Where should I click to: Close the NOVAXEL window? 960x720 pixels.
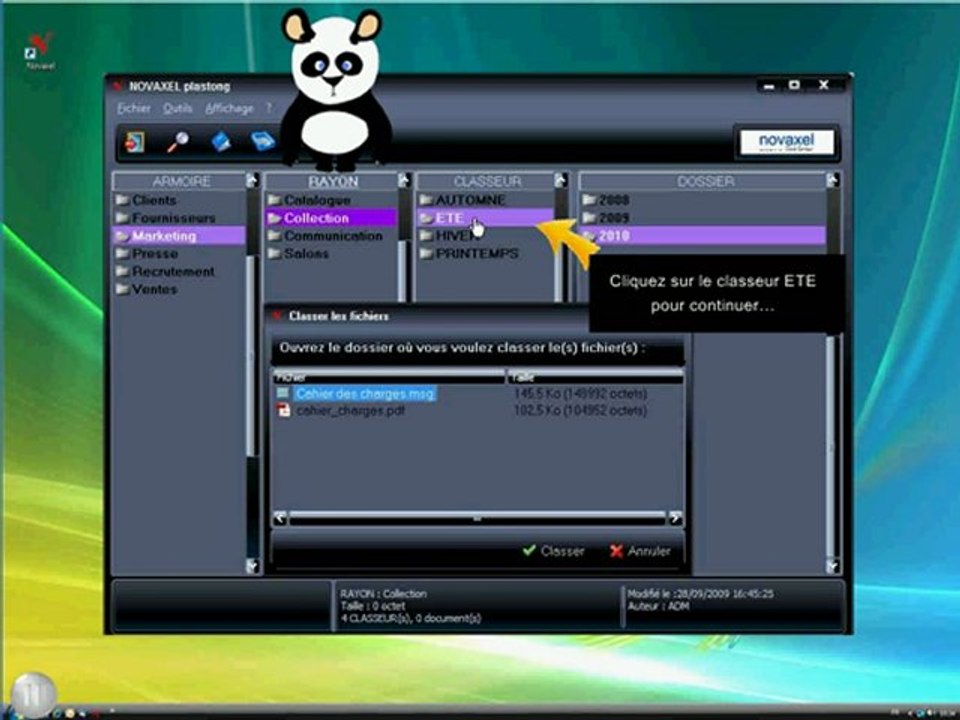pyautogui.click(x=824, y=86)
